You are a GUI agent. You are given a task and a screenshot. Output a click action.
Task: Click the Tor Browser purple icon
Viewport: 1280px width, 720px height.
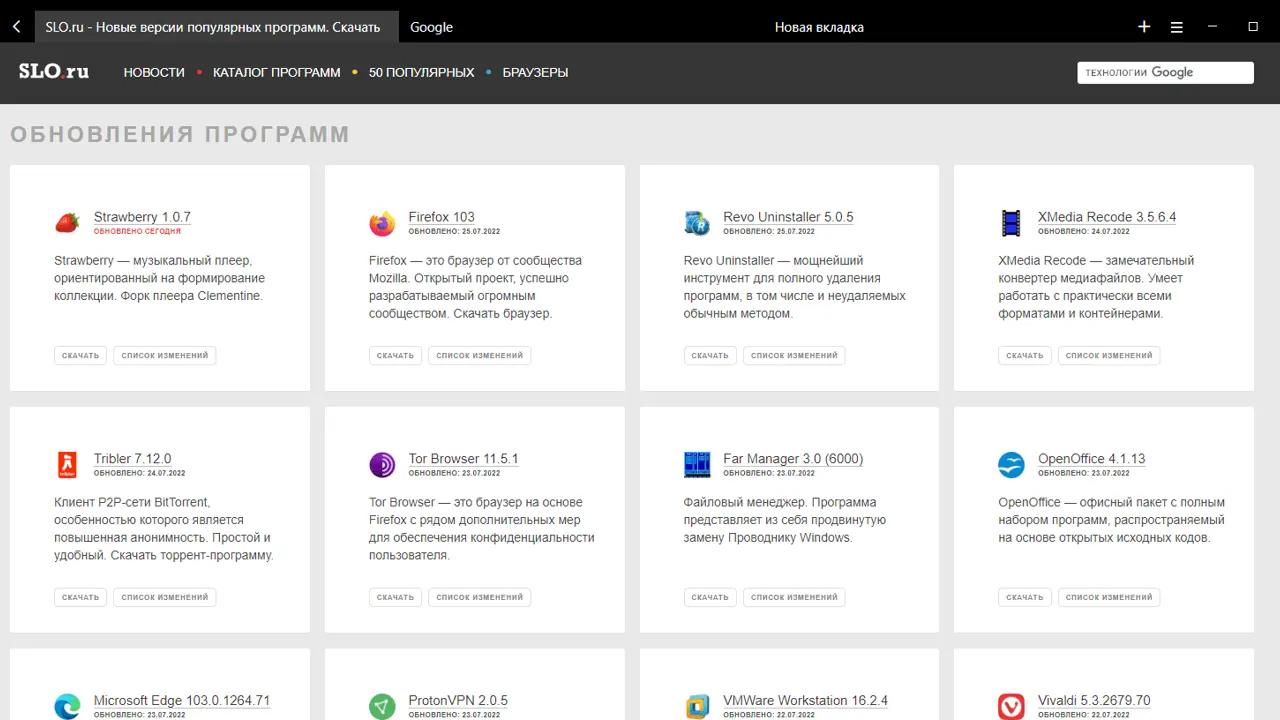[x=382, y=465]
